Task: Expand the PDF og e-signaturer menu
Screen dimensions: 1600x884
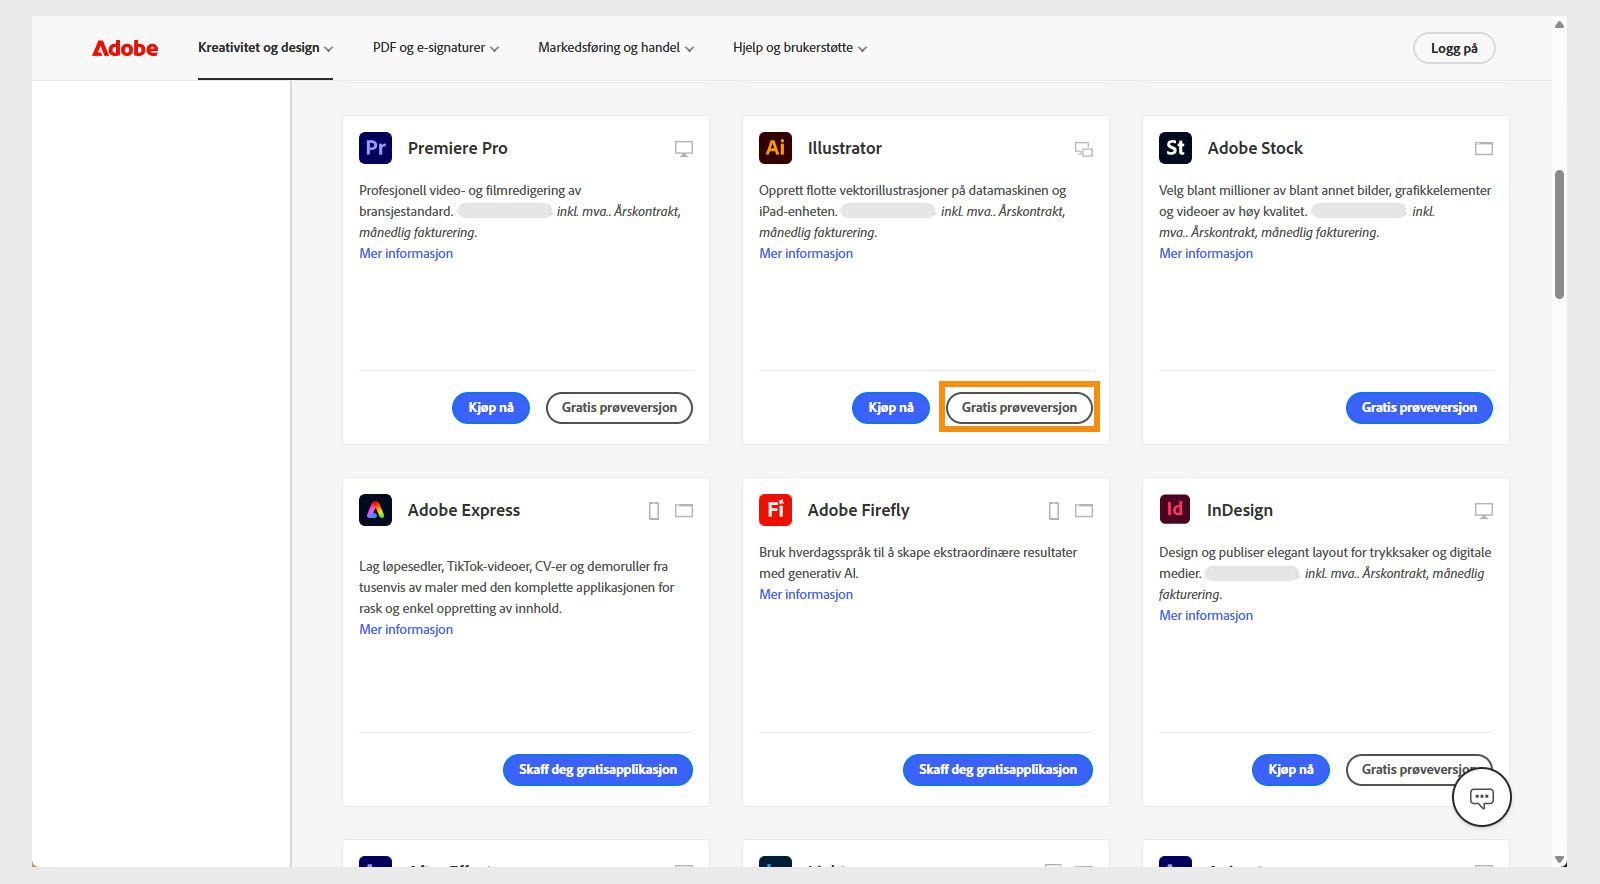Action: click(x=436, y=48)
